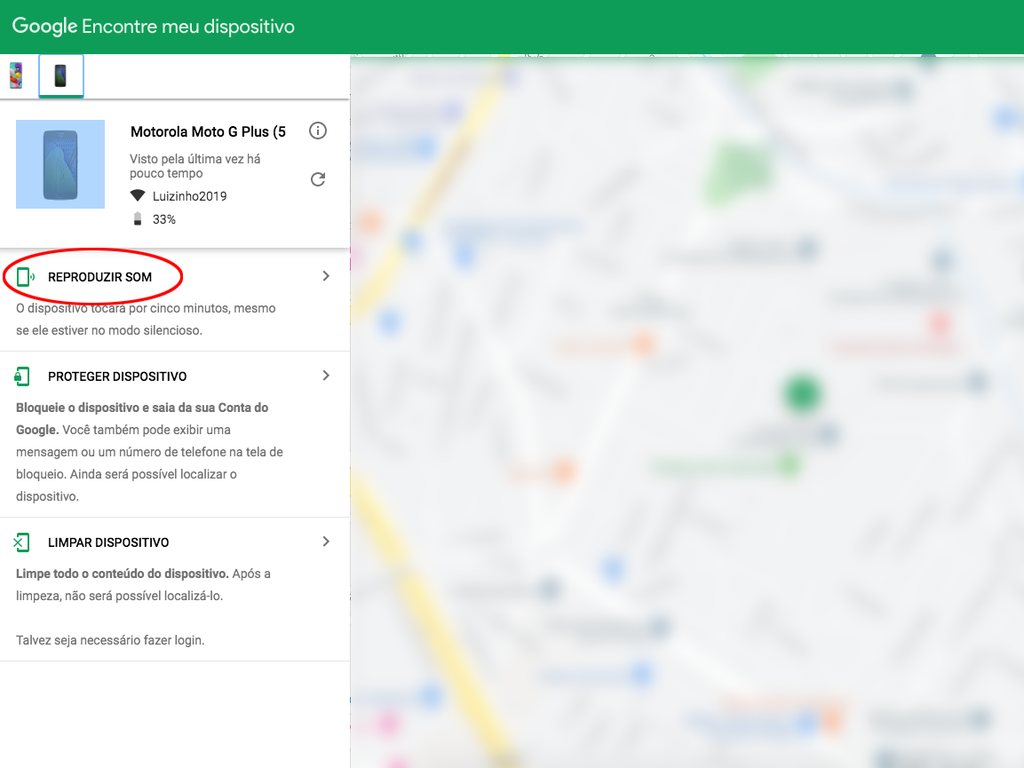Click 'O dispositivo tocará por cinco minutos' description
The image size is (1024, 768).
146,319
